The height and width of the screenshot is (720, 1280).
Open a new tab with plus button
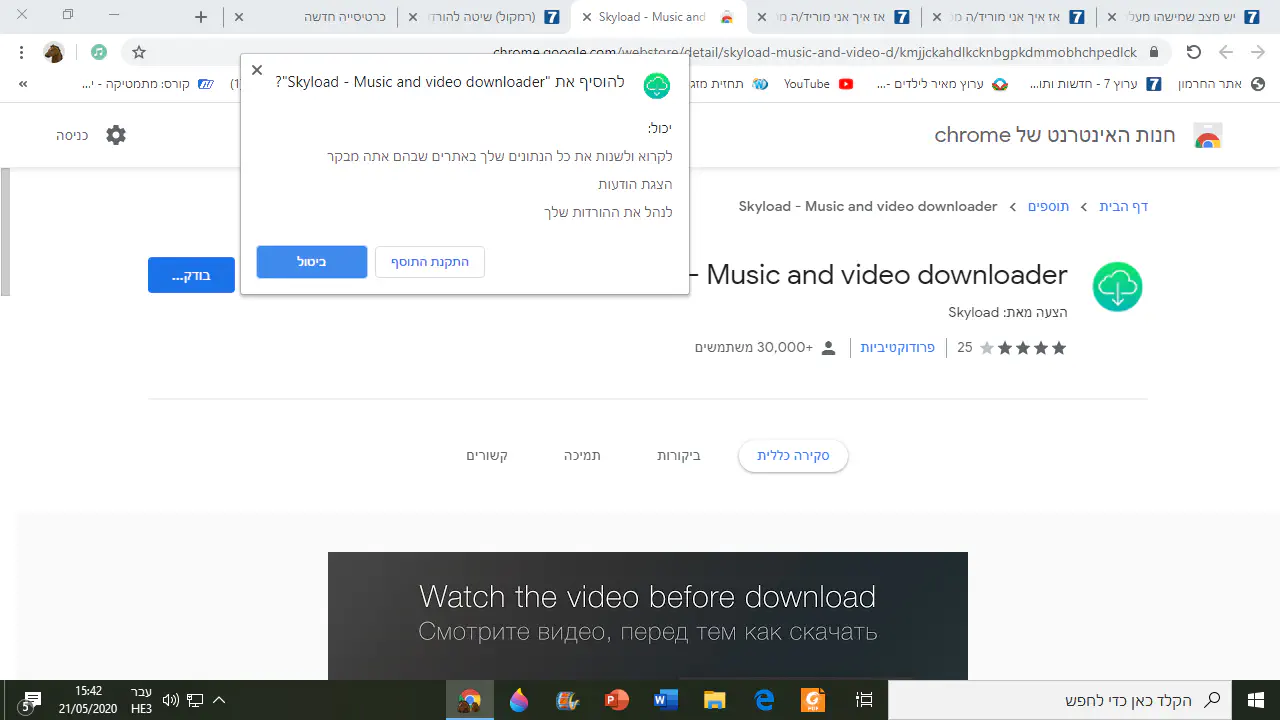pyautogui.click(x=201, y=17)
